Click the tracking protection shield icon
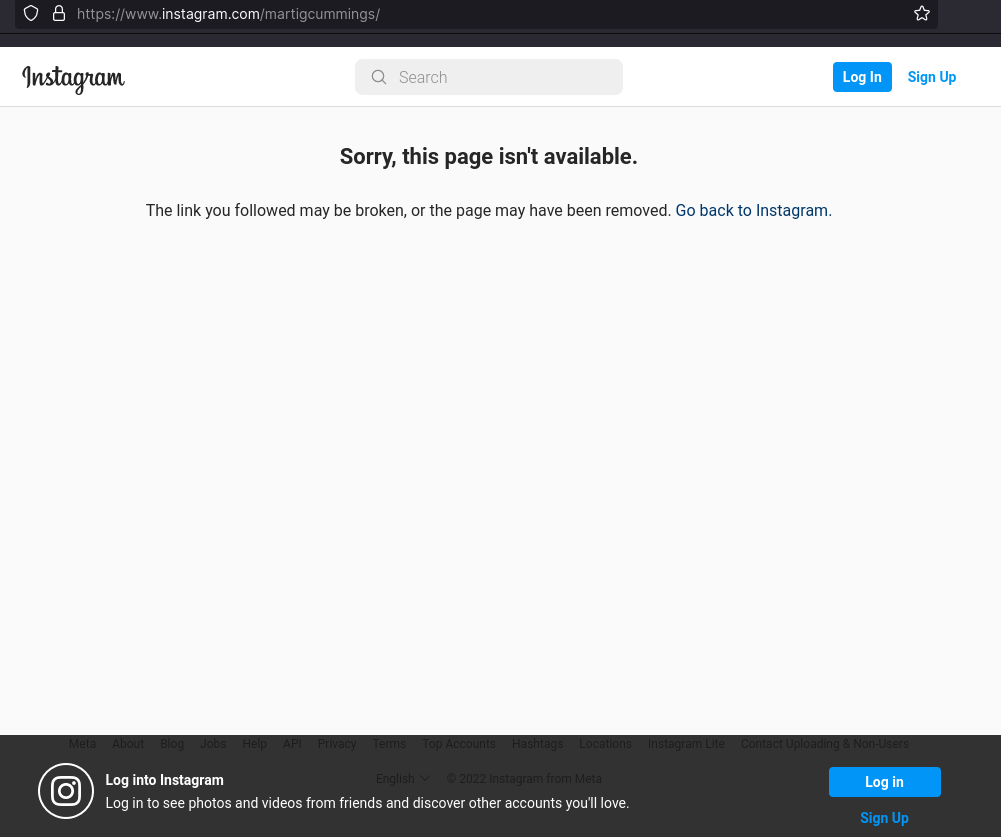The width and height of the screenshot is (1001, 837). pos(31,14)
